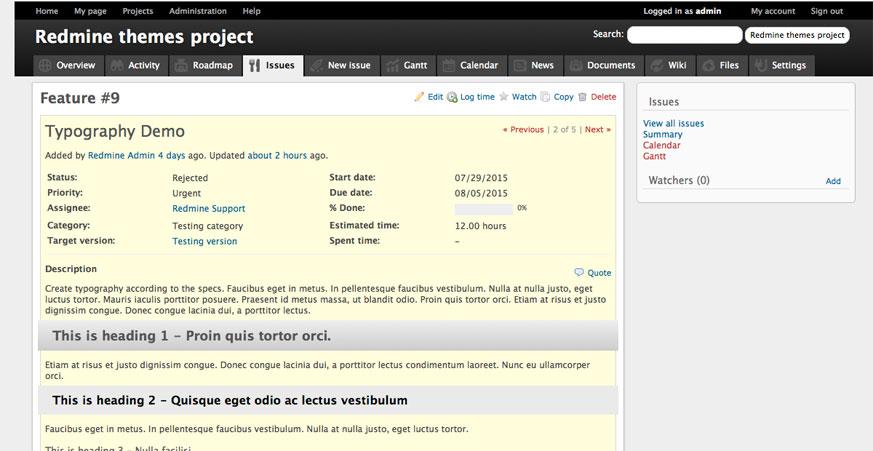Open the News tab
The image size is (873, 451).
click(536, 65)
